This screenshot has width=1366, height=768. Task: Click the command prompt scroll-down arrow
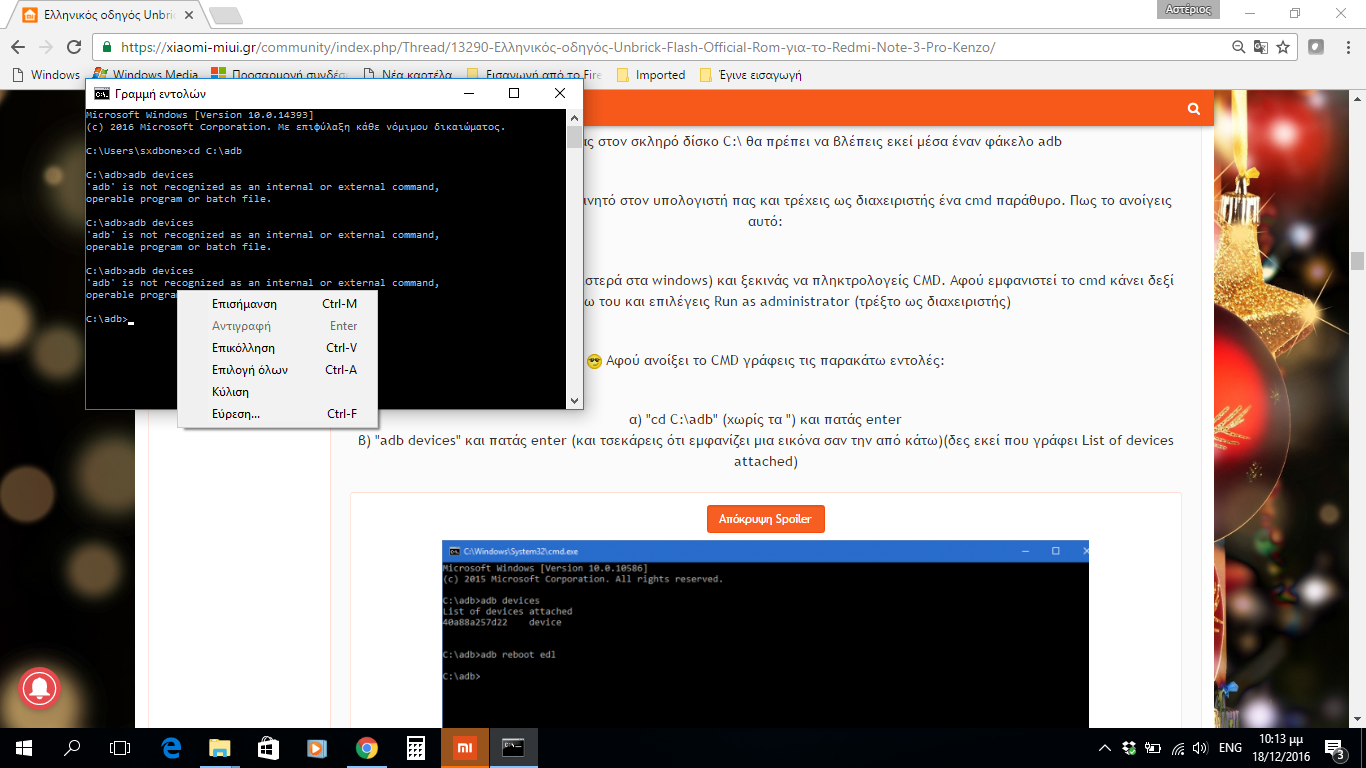[574, 400]
